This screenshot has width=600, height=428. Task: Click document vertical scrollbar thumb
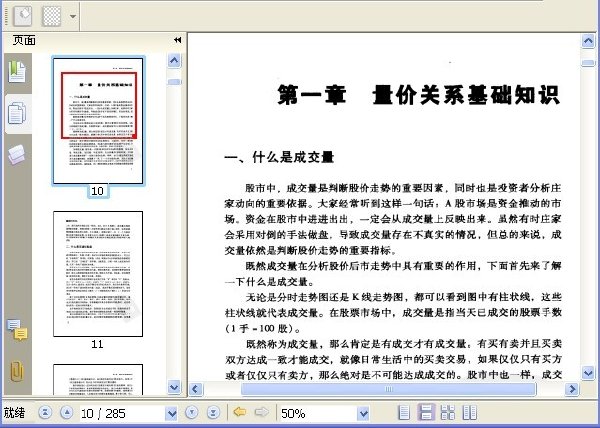click(588, 63)
